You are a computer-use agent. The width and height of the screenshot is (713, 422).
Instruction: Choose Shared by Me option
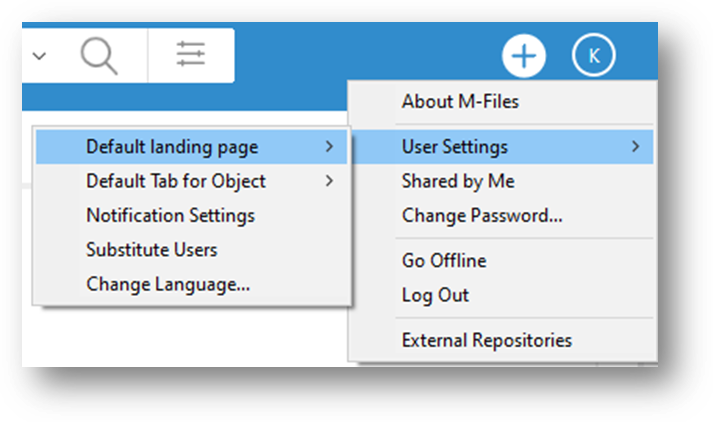[502, 181]
